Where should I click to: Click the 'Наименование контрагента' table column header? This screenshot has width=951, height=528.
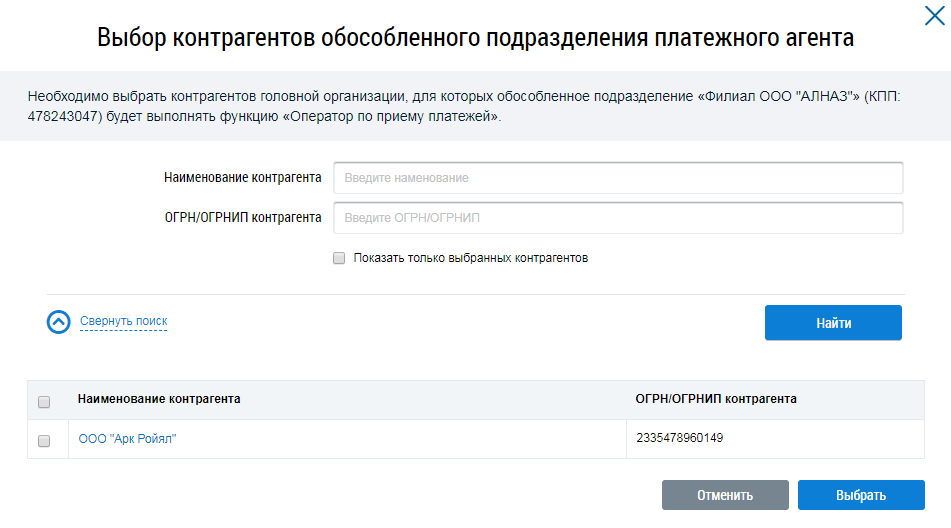coord(159,399)
